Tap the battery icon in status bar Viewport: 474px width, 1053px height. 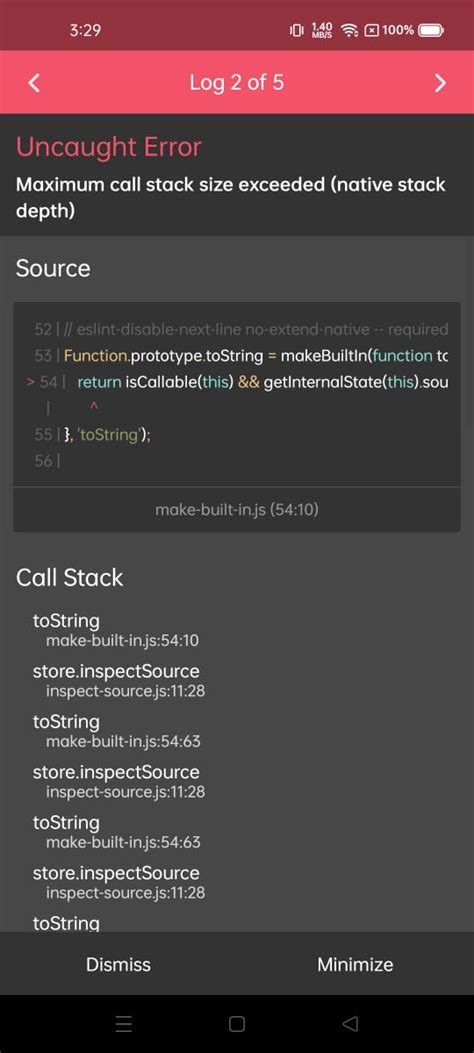coord(430,30)
